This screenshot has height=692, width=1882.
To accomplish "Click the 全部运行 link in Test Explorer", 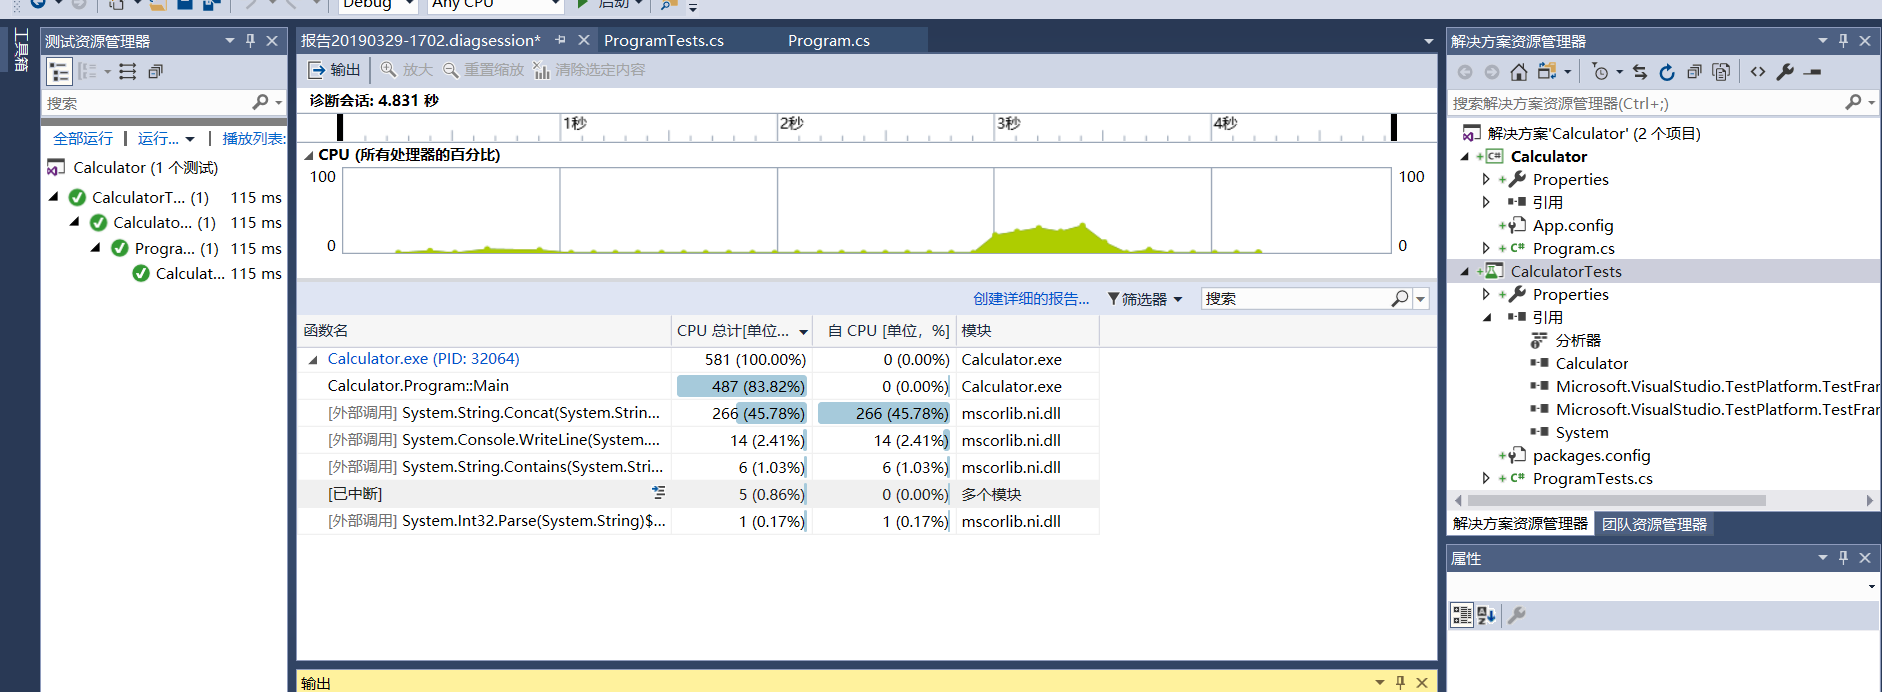I will [83, 139].
